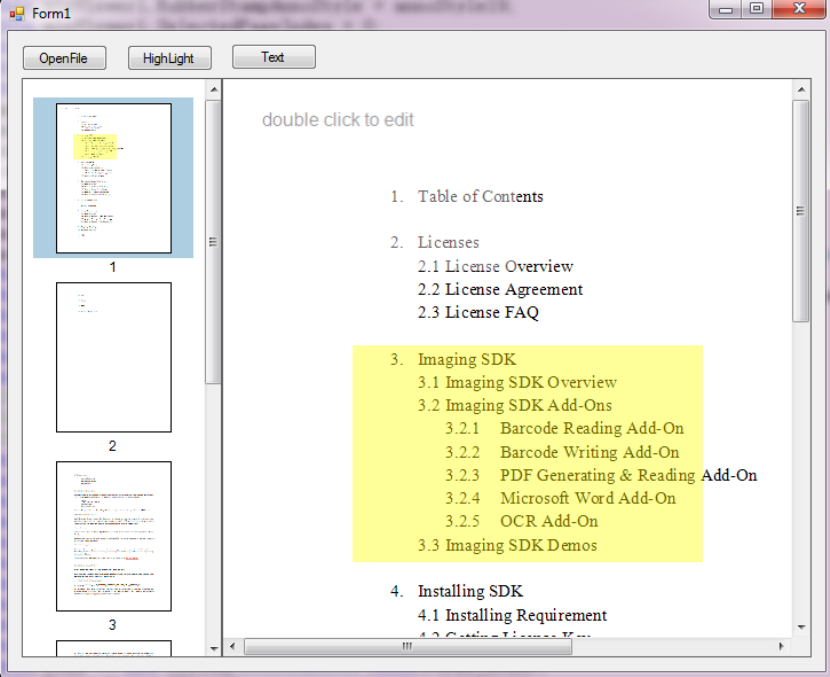Image resolution: width=830 pixels, height=677 pixels.
Task: Minimize the Form1 window
Action: pos(726,9)
